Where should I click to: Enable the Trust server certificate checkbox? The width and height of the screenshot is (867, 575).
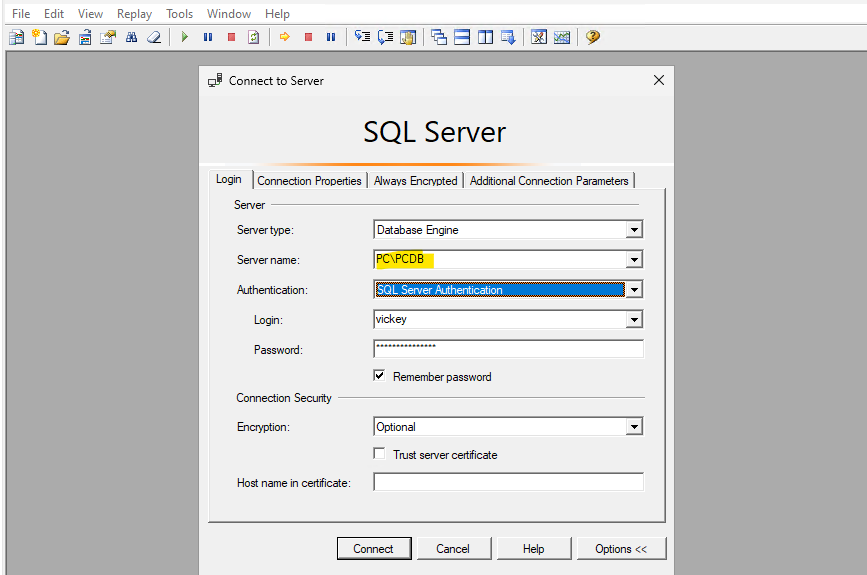click(x=379, y=454)
